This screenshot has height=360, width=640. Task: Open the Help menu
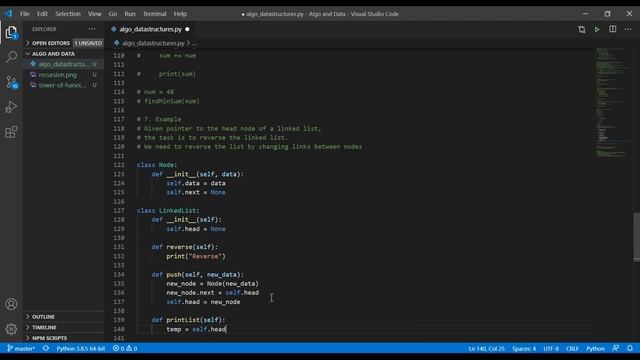coord(180,14)
